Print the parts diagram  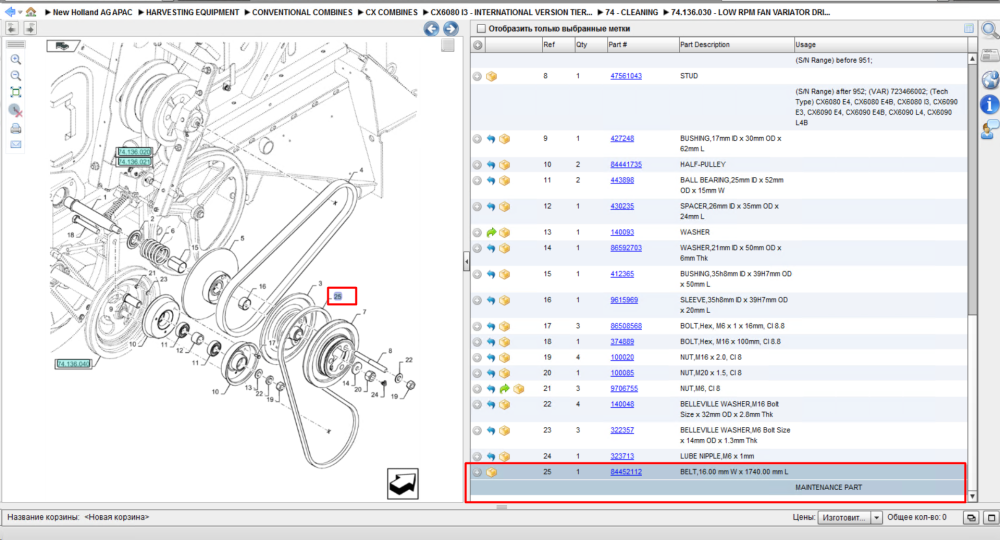(x=16, y=128)
